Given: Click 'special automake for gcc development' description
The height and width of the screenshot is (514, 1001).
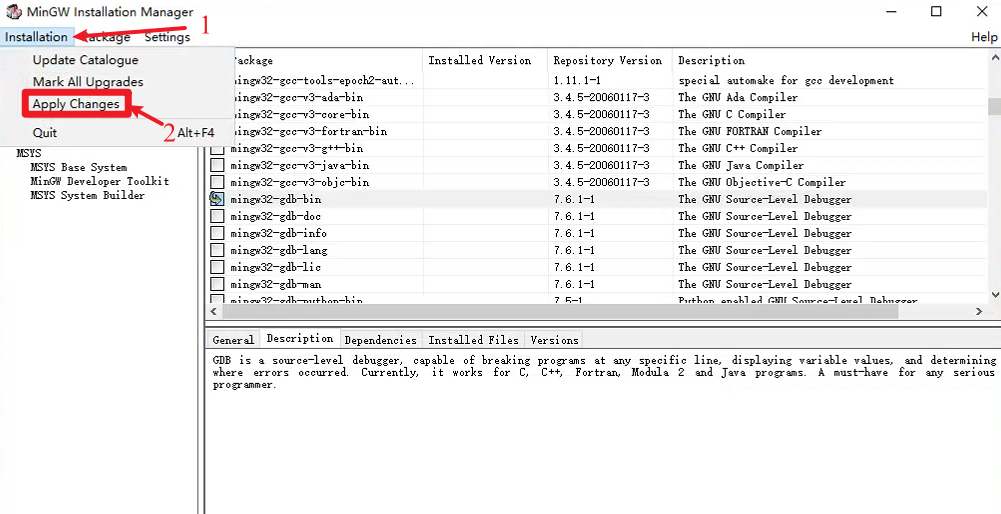Looking at the screenshot, I should pos(786,80).
